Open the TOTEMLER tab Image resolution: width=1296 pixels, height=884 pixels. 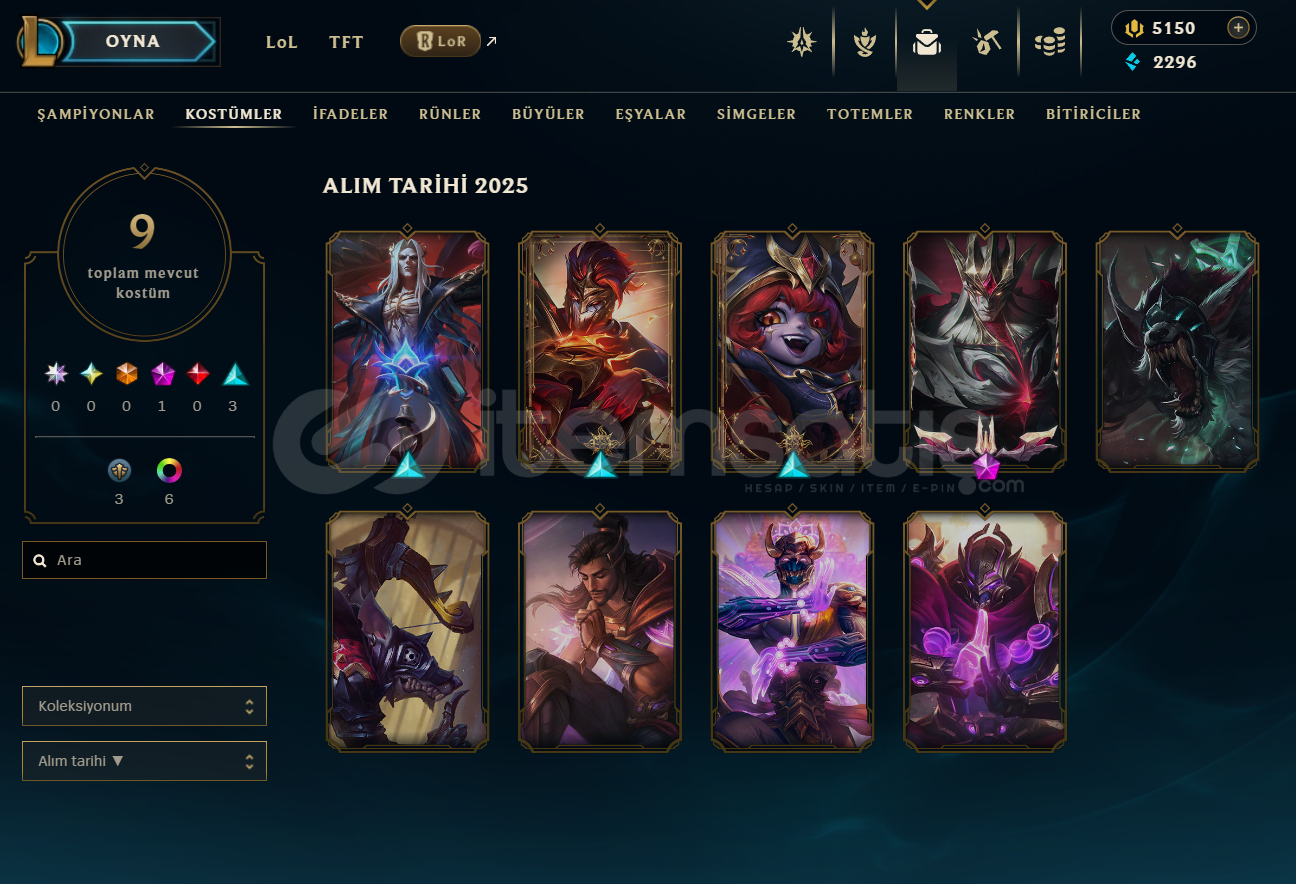click(x=870, y=114)
